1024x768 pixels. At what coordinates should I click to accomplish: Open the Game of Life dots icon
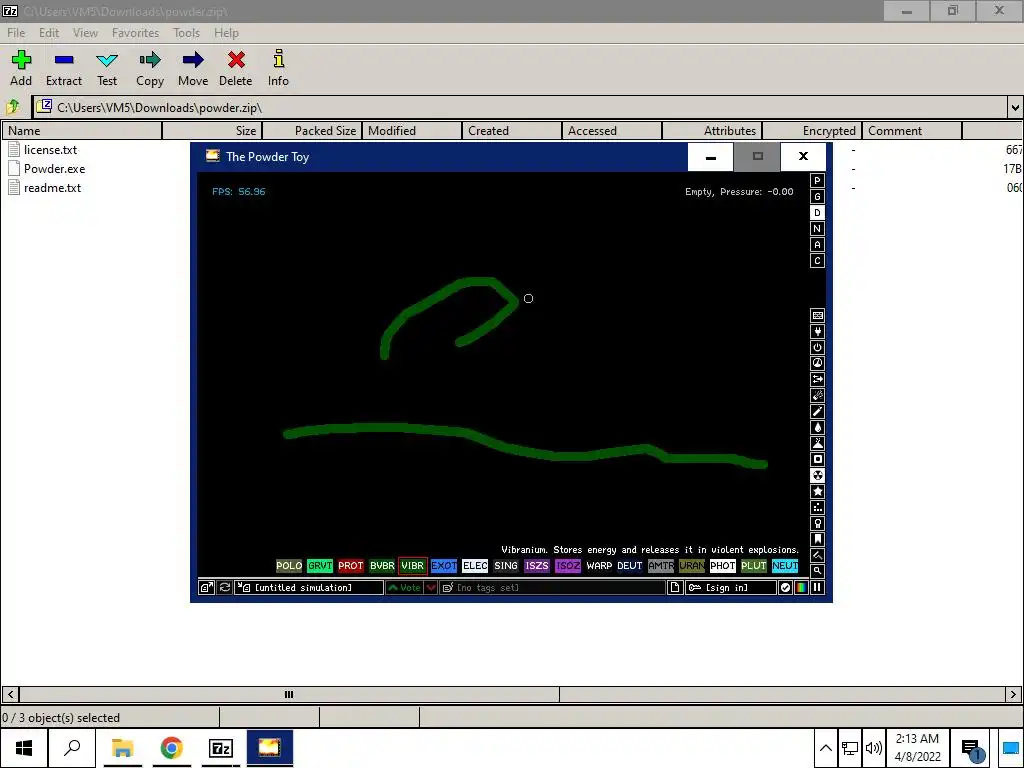[x=817, y=507]
